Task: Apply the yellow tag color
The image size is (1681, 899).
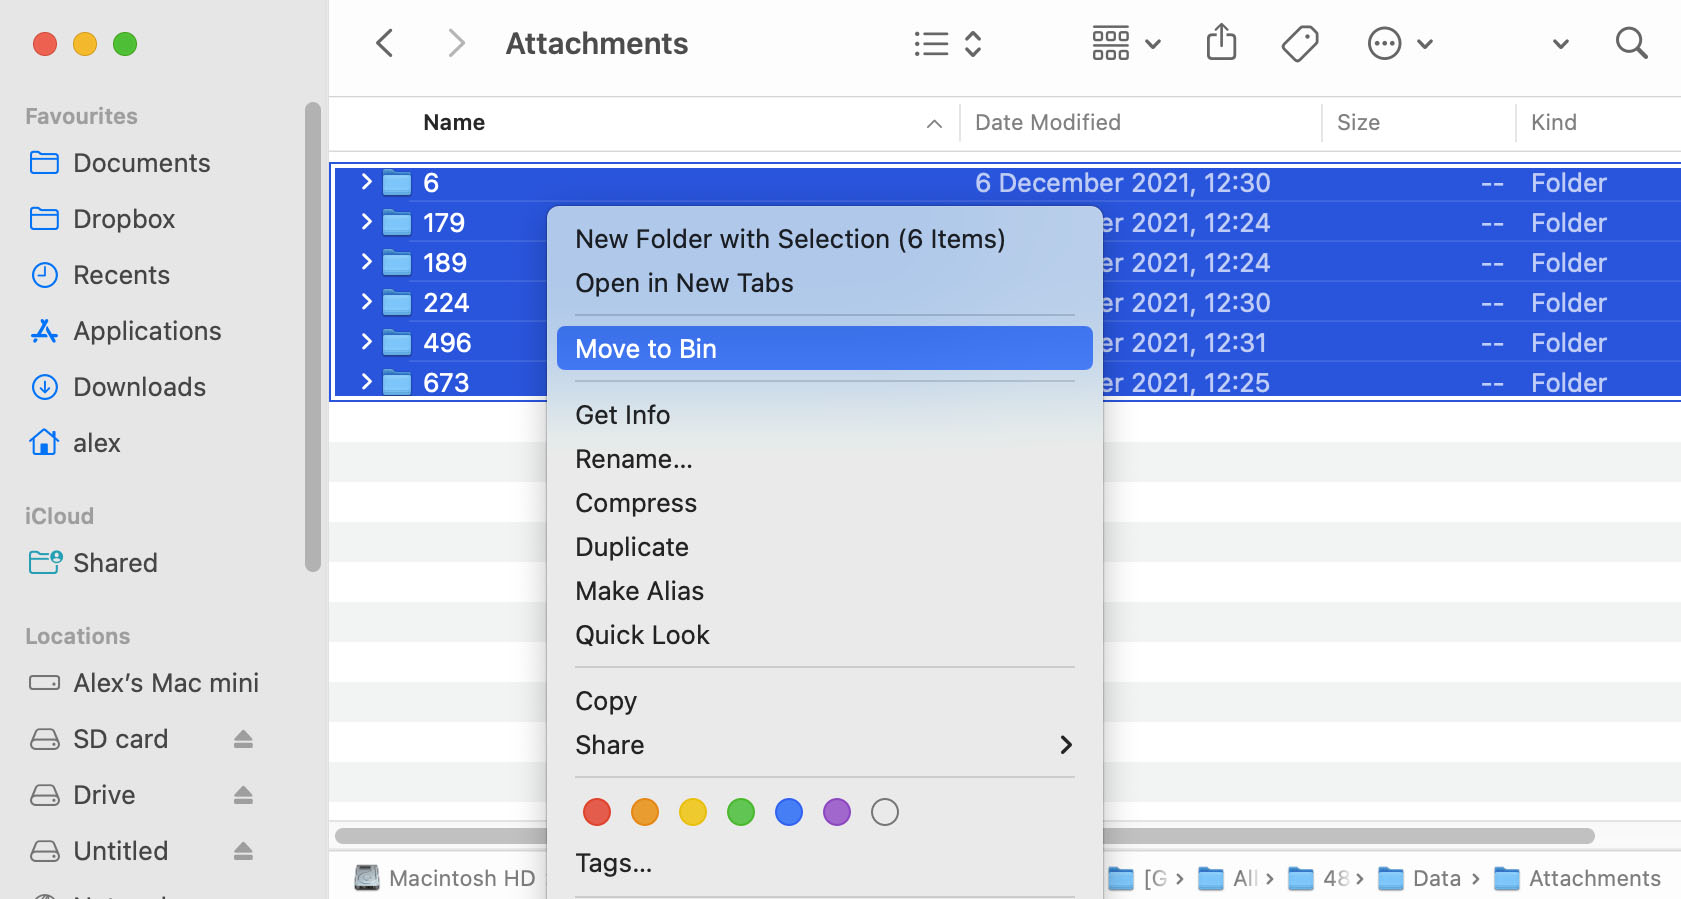Action: point(693,812)
